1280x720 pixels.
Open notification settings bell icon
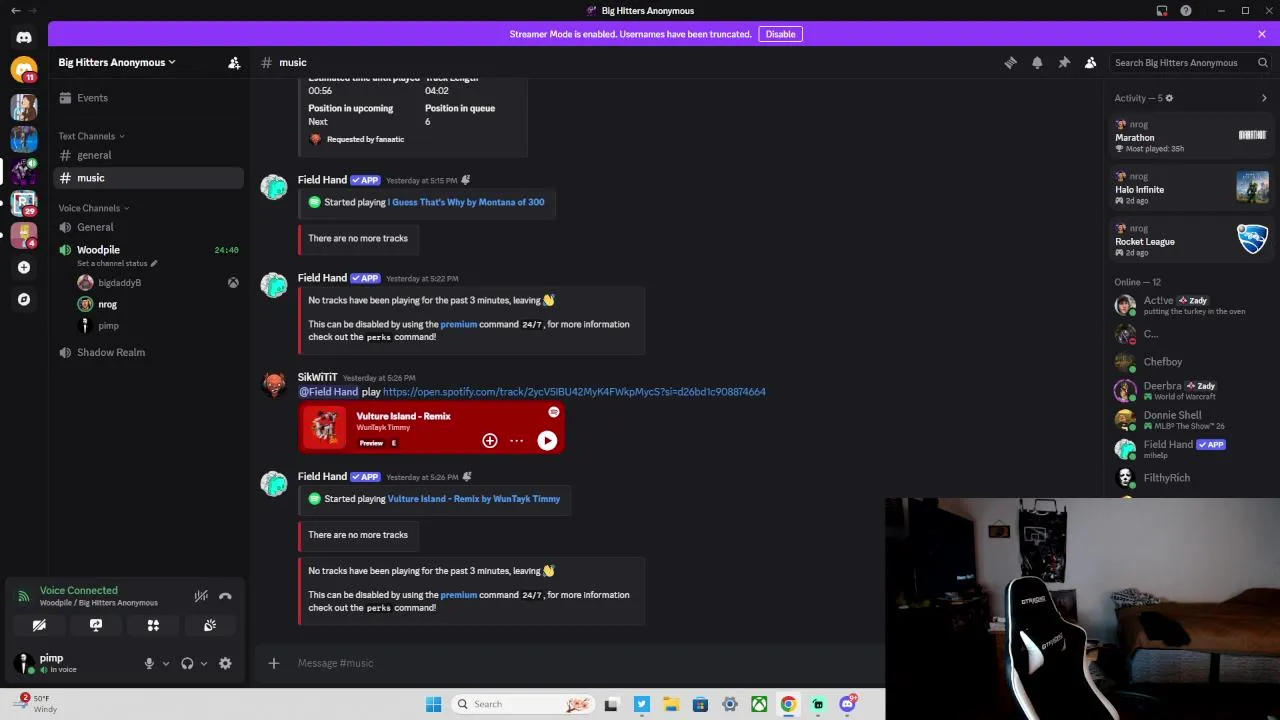point(1037,62)
